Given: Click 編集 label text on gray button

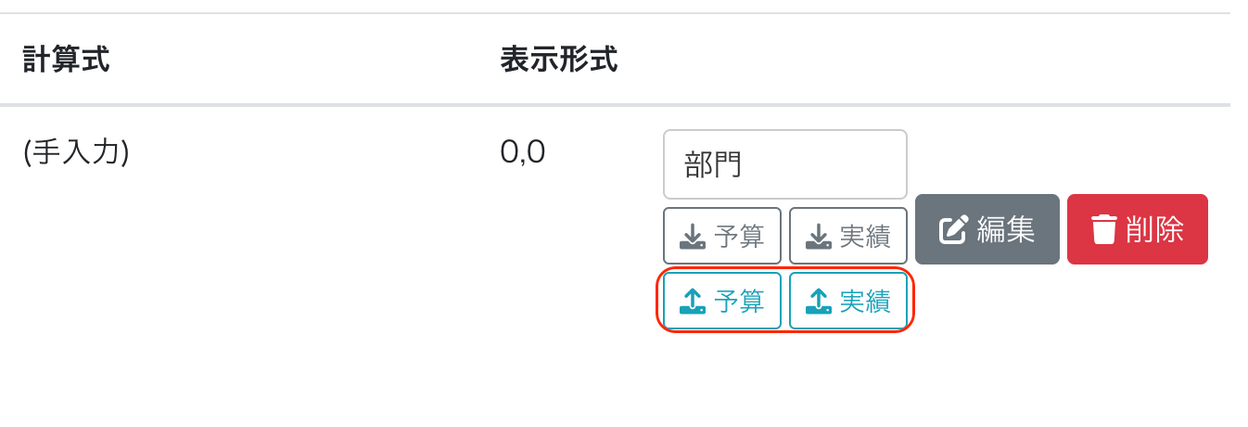Looking at the screenshot, I should pos(1005,230).
